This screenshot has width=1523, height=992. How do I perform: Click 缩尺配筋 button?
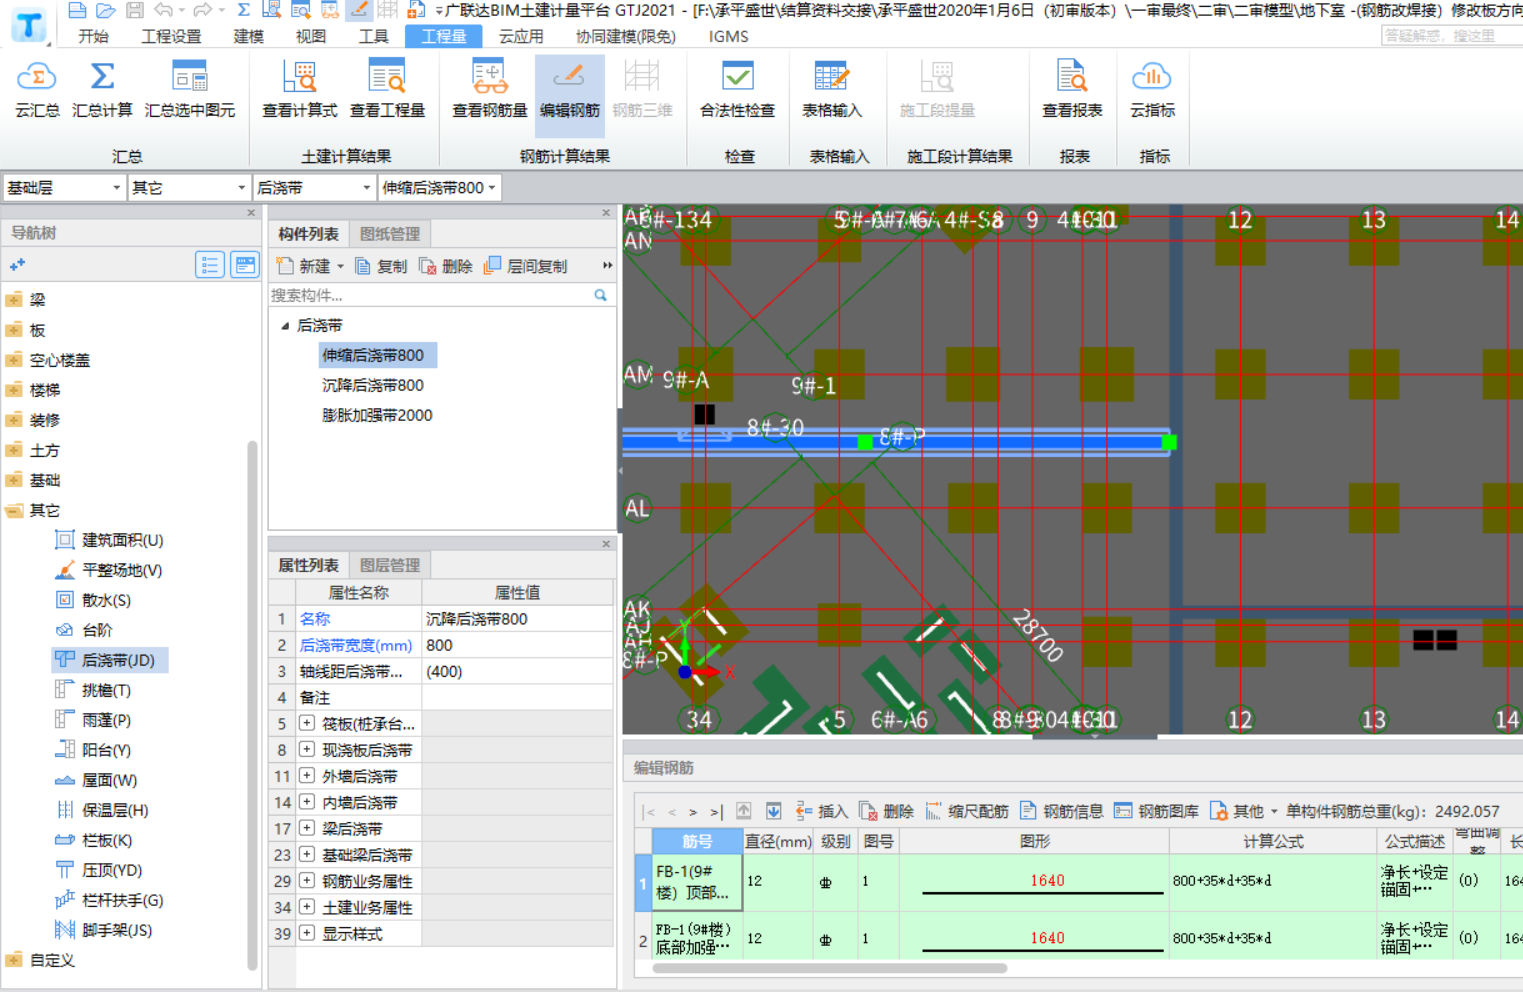point(967,811)
